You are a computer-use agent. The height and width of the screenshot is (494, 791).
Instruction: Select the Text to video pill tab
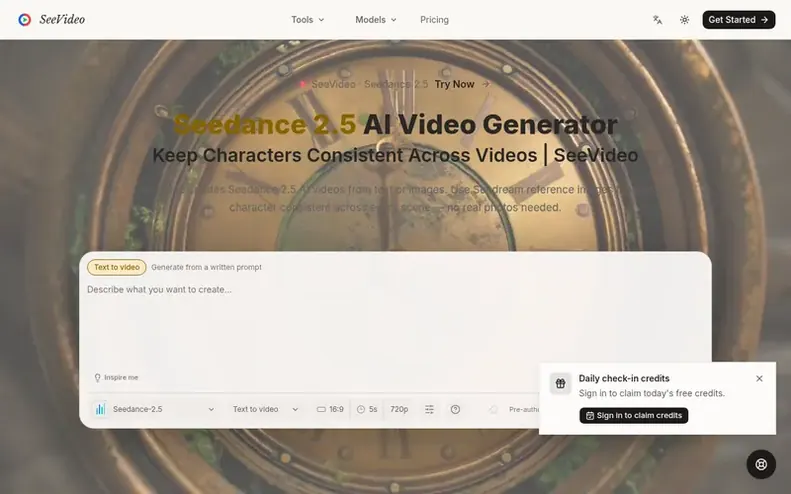(117, 267)
